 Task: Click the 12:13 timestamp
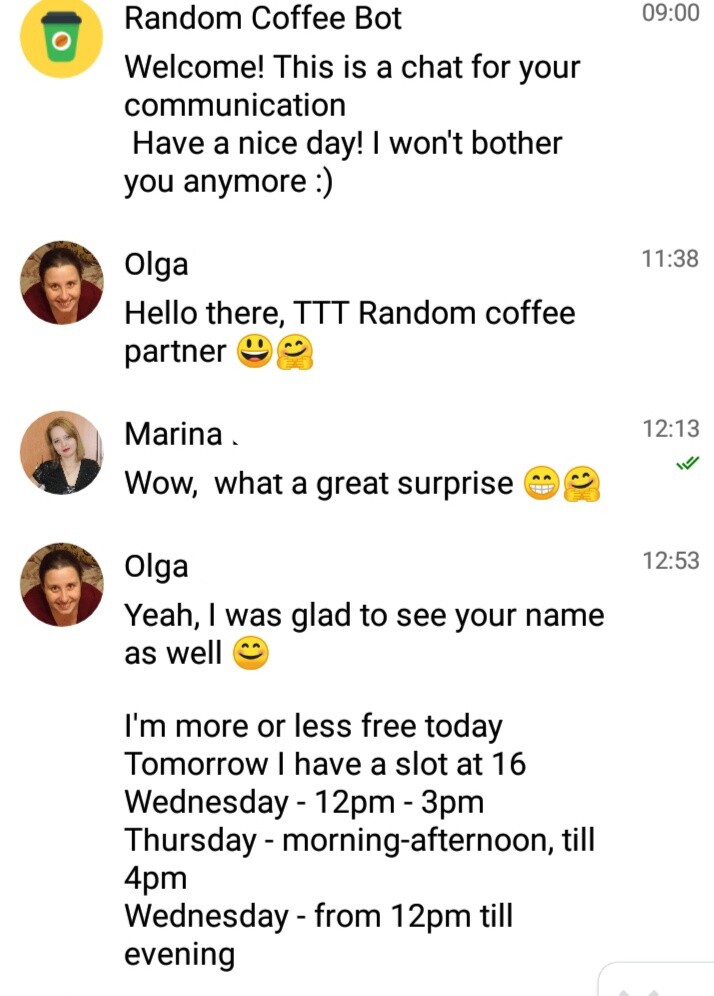click(x=671, y=429)
